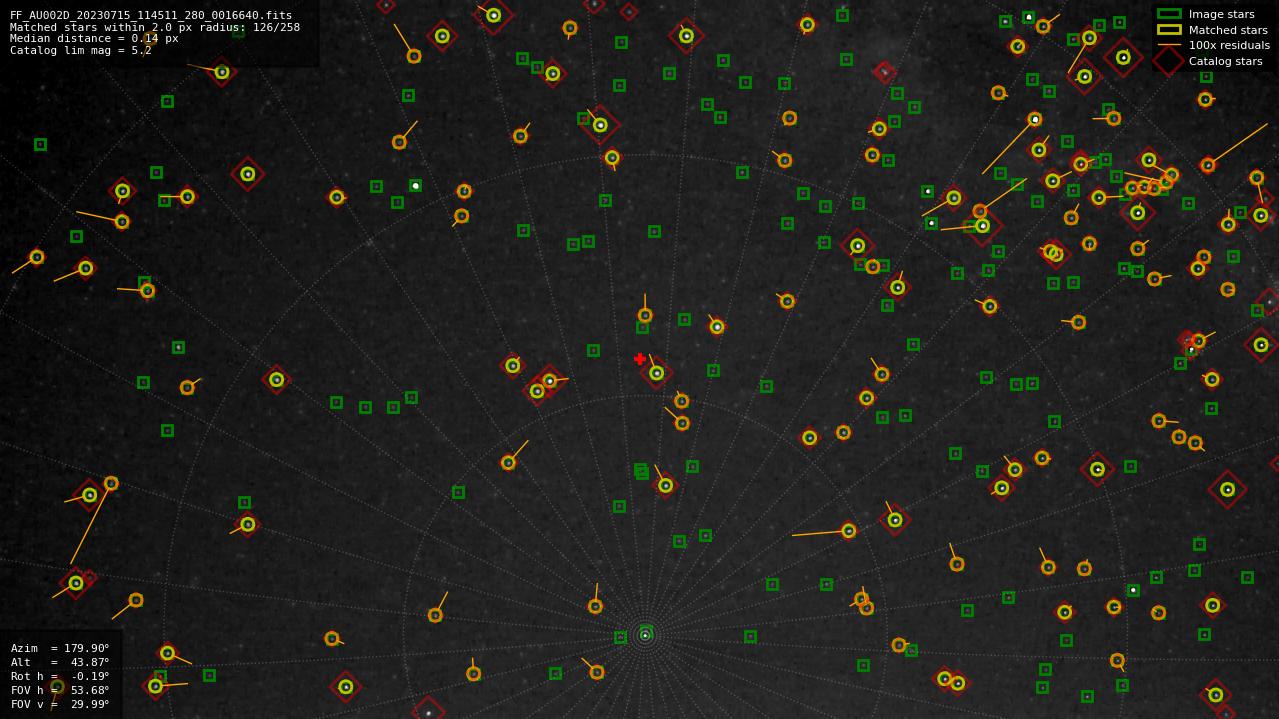Screen dimensions: 1279x719
Task: Click the red diamond Catalog stars legend icon
Action: tap(1169, 61)
